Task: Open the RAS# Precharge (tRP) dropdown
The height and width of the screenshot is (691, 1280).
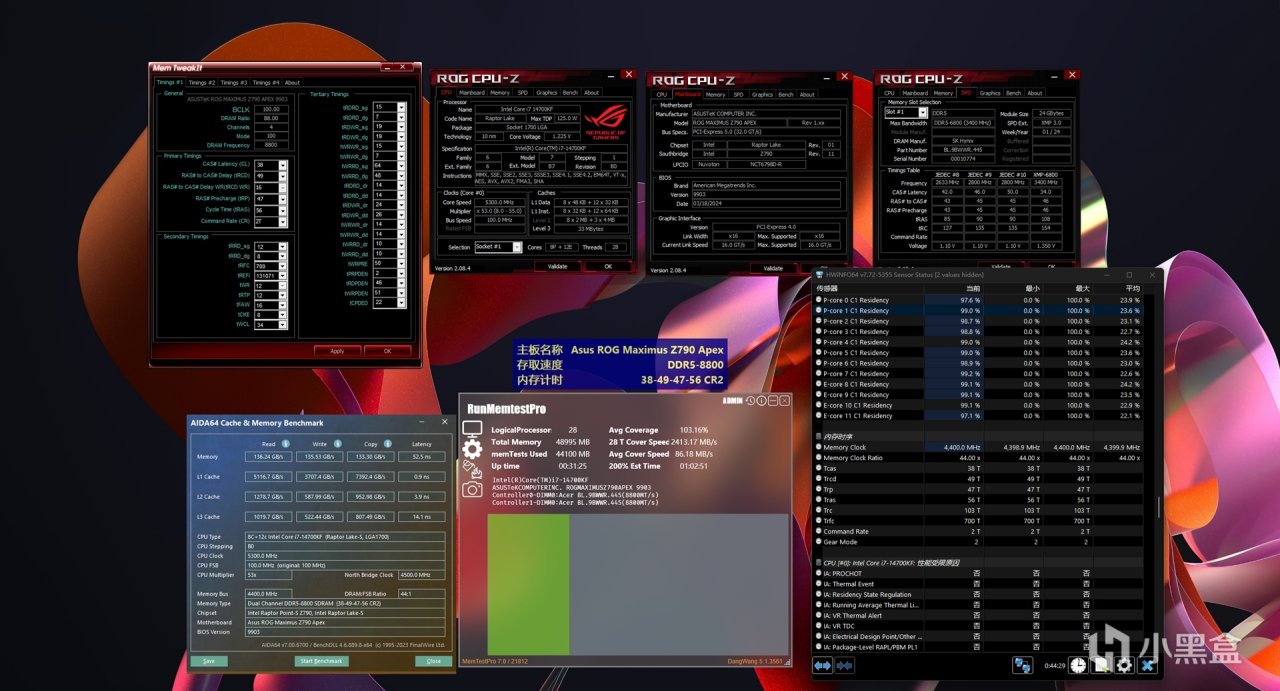Action: coord(285,199)
